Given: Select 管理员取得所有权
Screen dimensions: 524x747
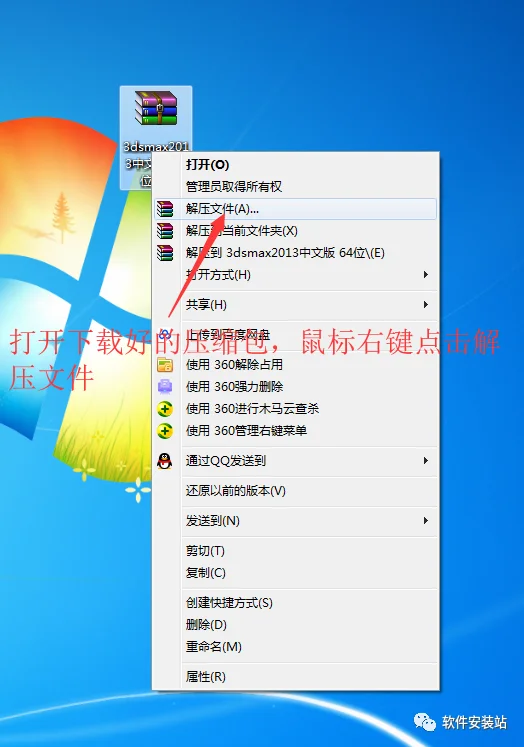Looking at the screenshot, I should [x=295, y=187].
